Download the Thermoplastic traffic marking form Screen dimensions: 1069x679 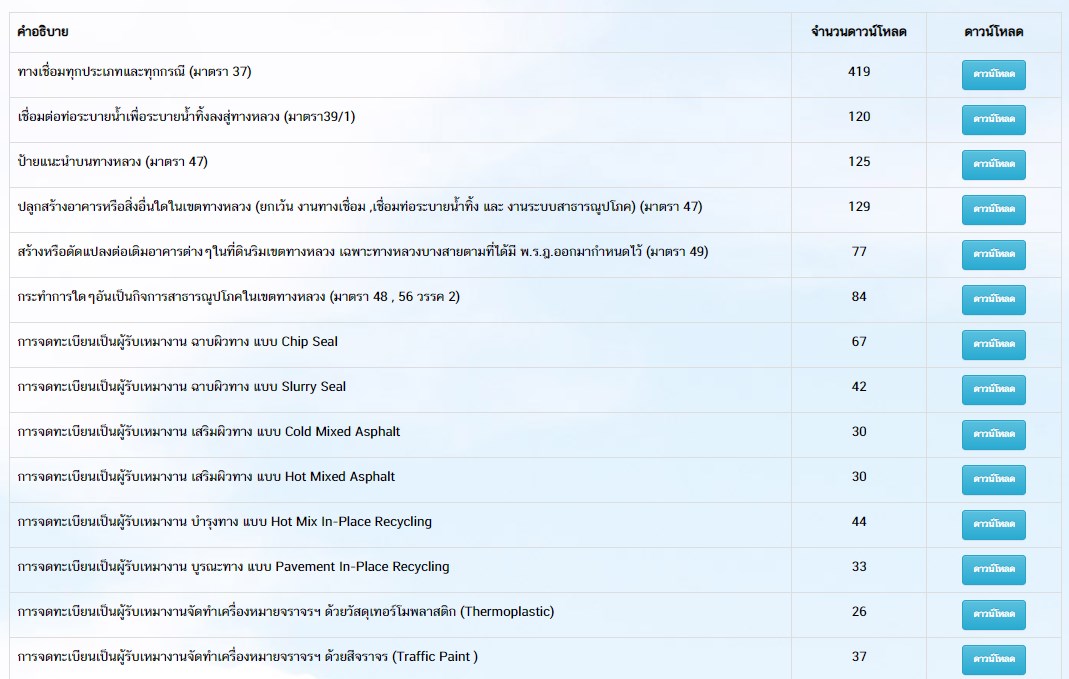(x=993, y=614)
